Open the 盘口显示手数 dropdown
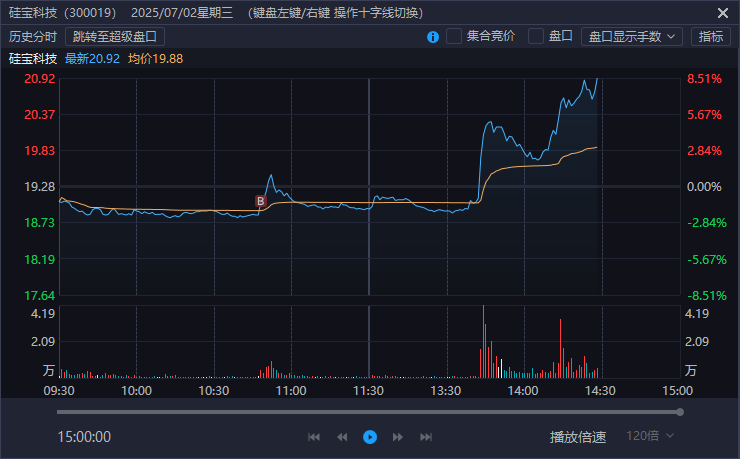 pos(632,36)
